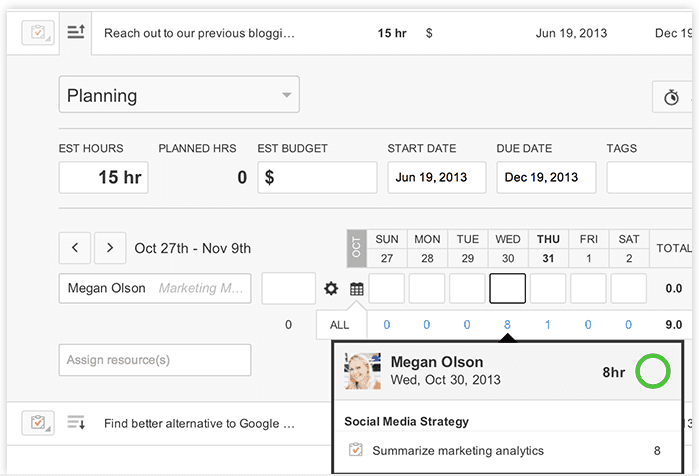Click the Start Date field Jun 19, 2013
Screen dimensions: 699x476
[x=437, y=177]
